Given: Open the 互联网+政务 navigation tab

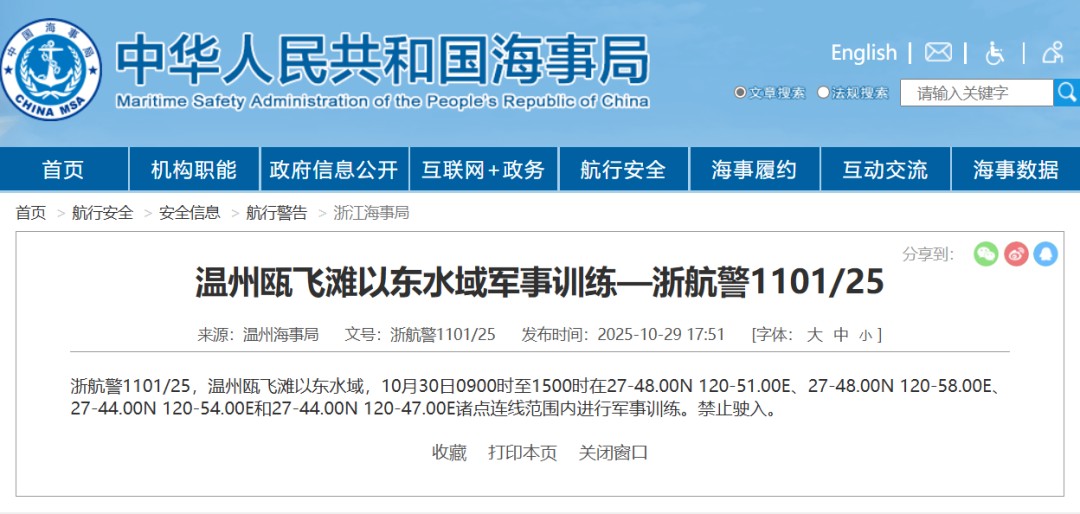Looking at the screenshot, I should 484,169.
